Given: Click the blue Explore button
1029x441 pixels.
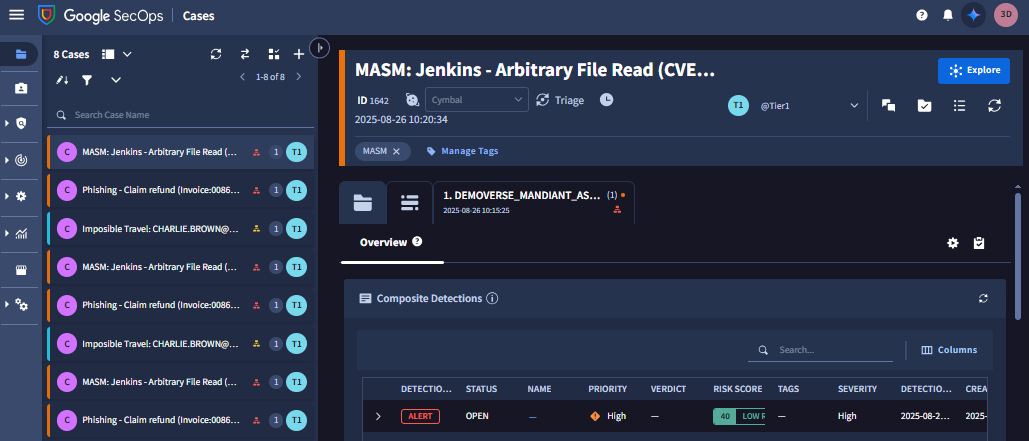Looking at the screenshot, I should click(x=973, y=70).
